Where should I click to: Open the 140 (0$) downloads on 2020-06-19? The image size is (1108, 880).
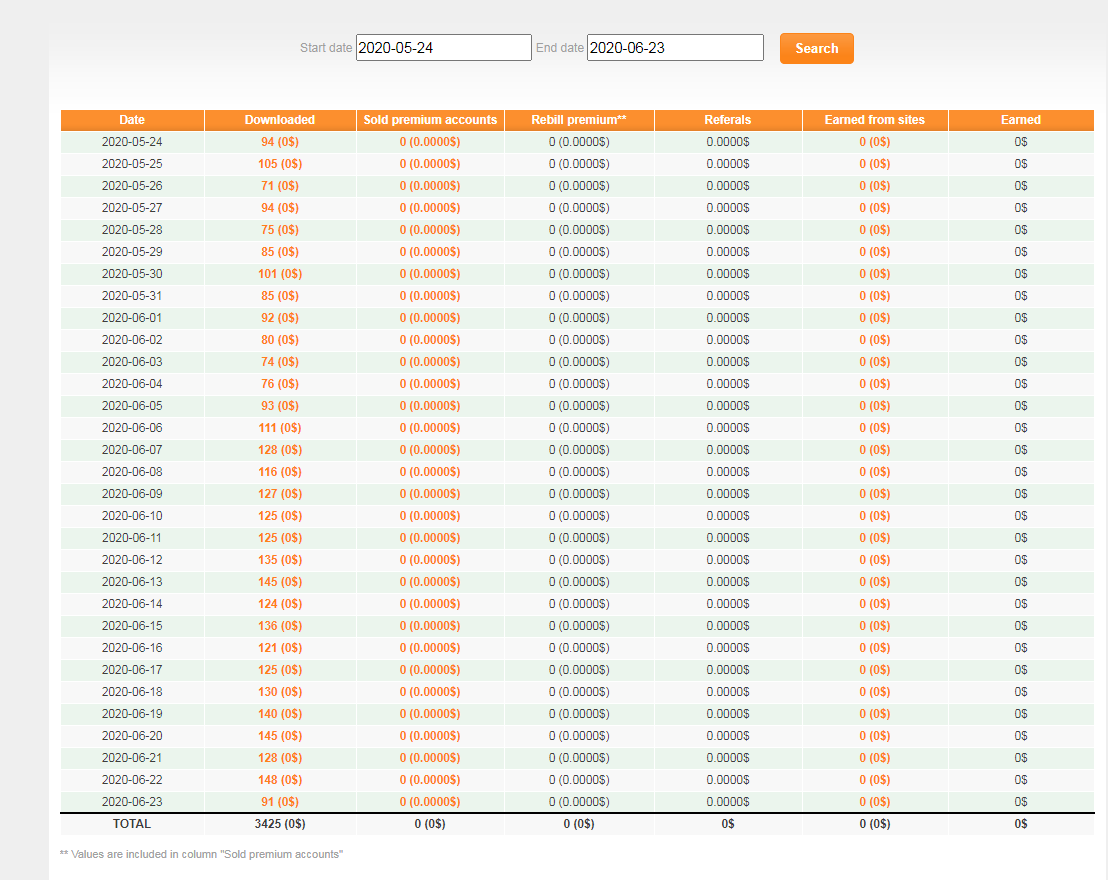(x=280, y=713)
